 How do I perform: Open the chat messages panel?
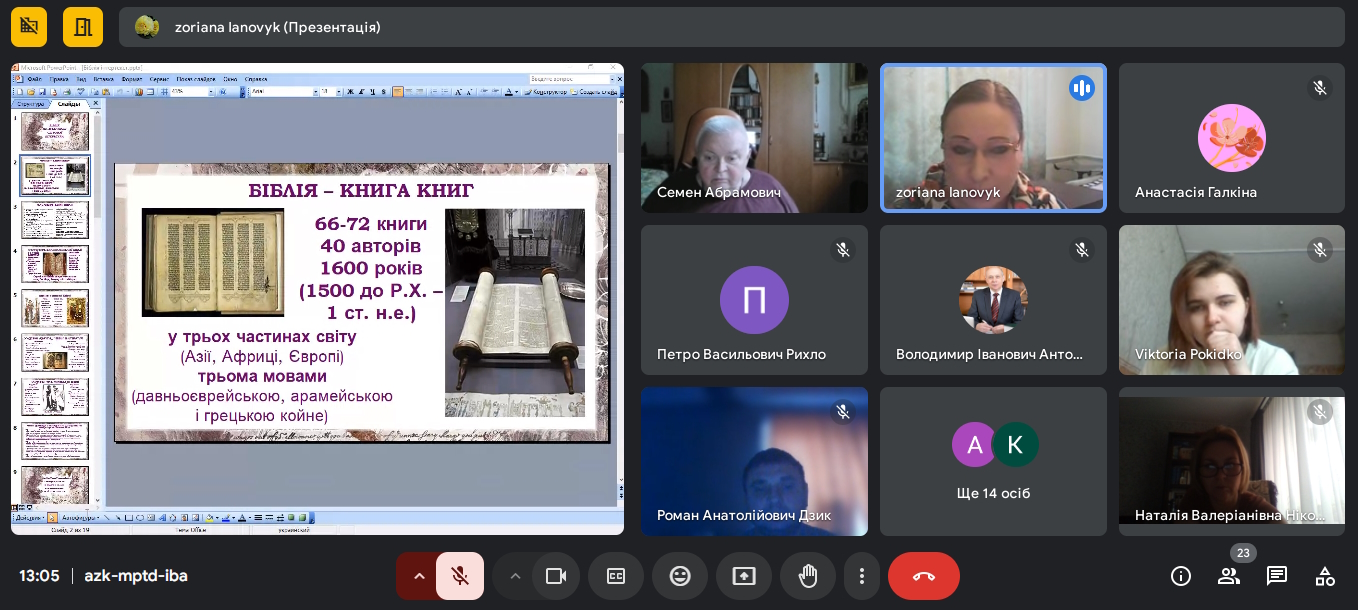tap(1277, 576)
